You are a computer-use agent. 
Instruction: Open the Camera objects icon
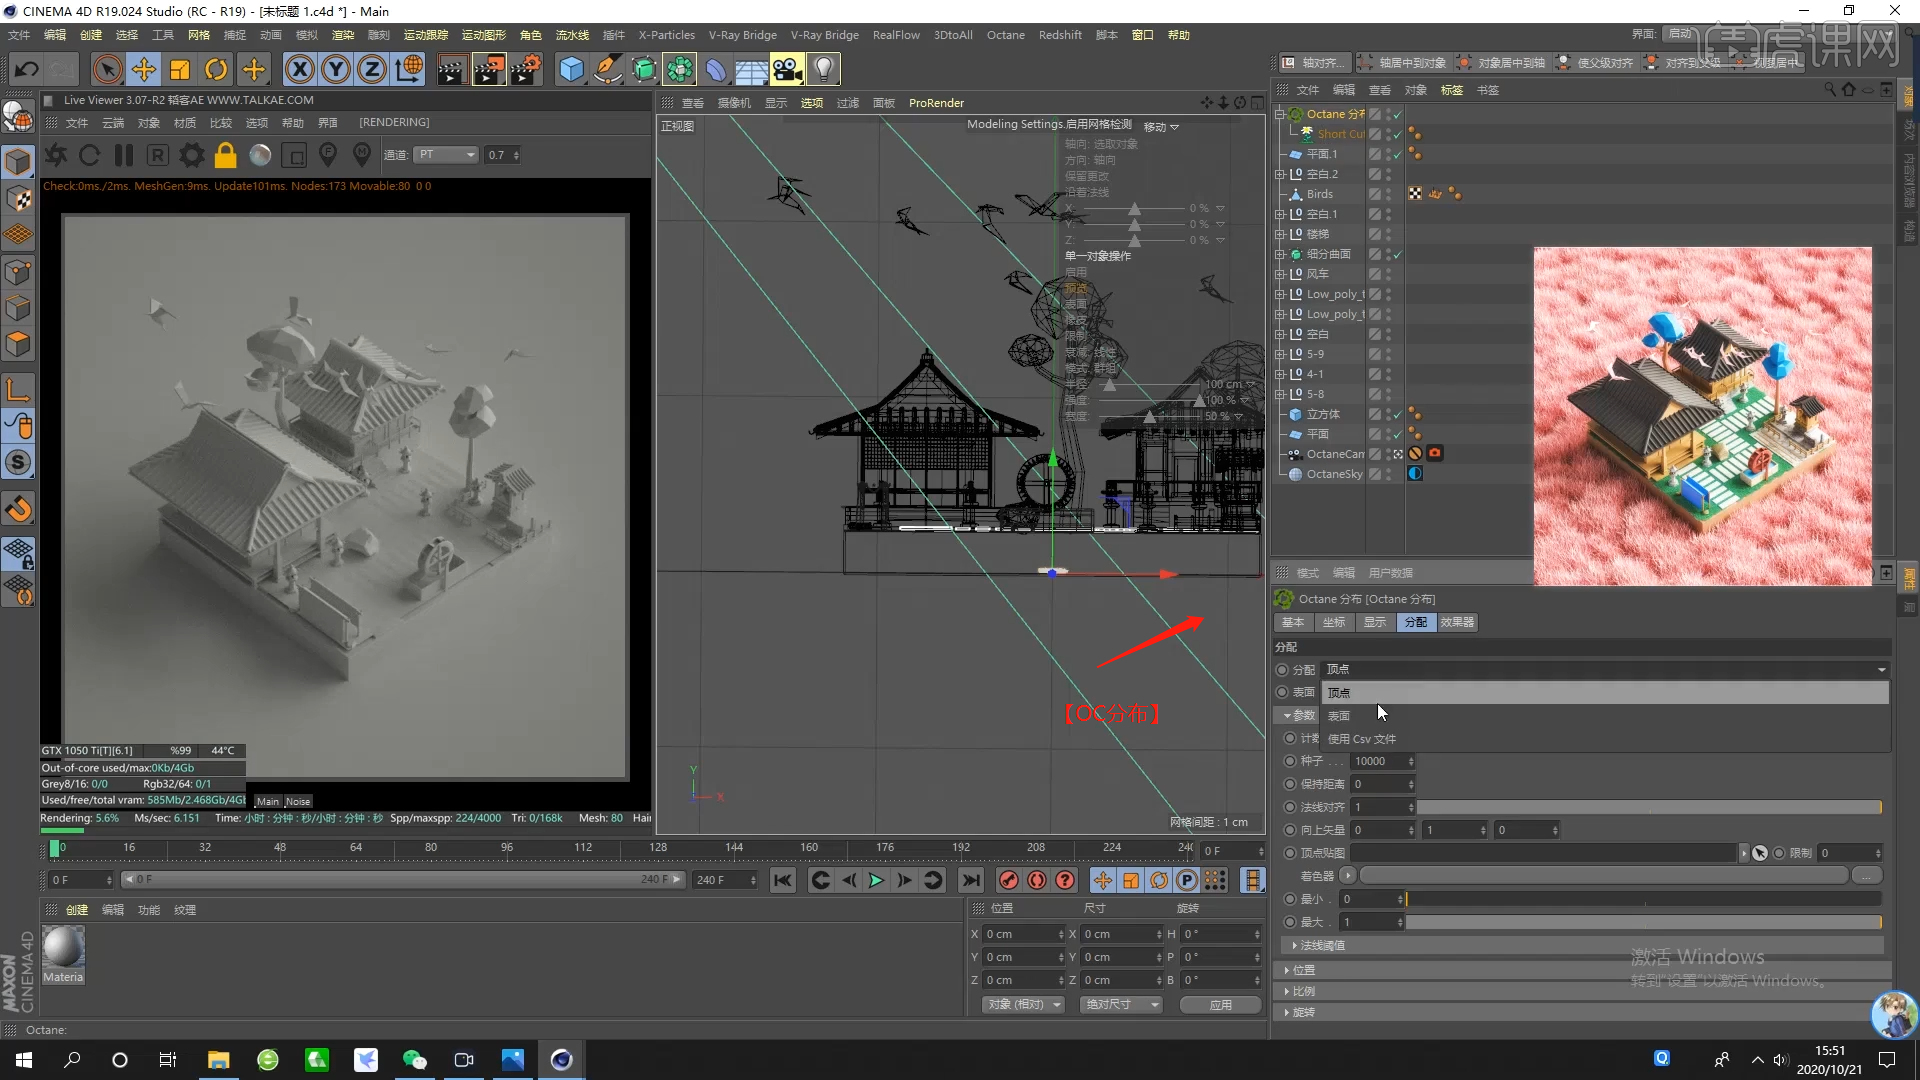(787, 69)
